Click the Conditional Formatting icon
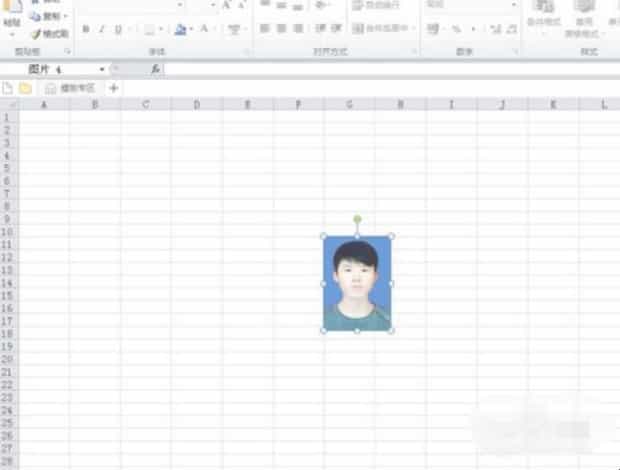The height and width of the screenshot is (470, 620). click(544, 12)
